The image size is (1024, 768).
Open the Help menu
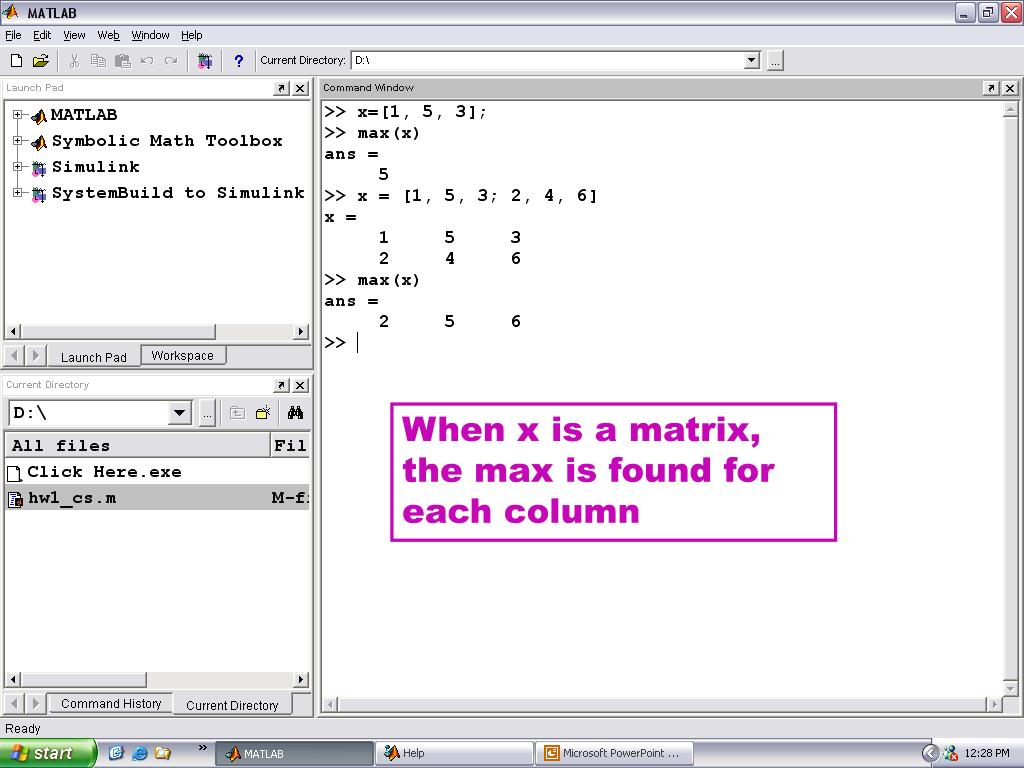[191, 35]
